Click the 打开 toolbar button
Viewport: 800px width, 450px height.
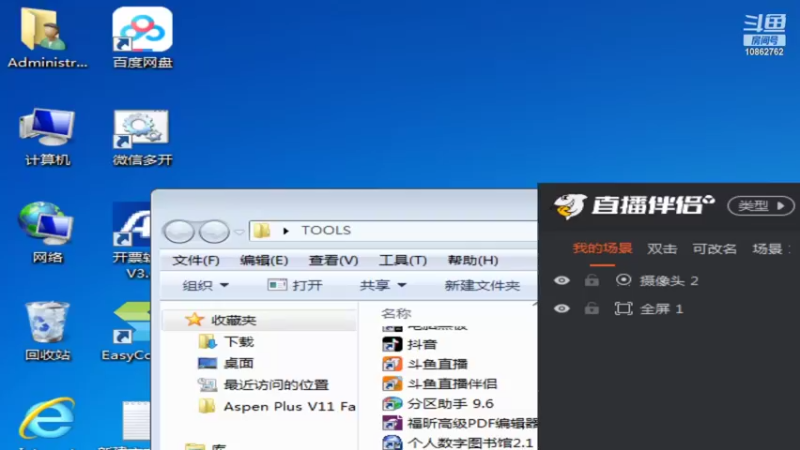295,285
